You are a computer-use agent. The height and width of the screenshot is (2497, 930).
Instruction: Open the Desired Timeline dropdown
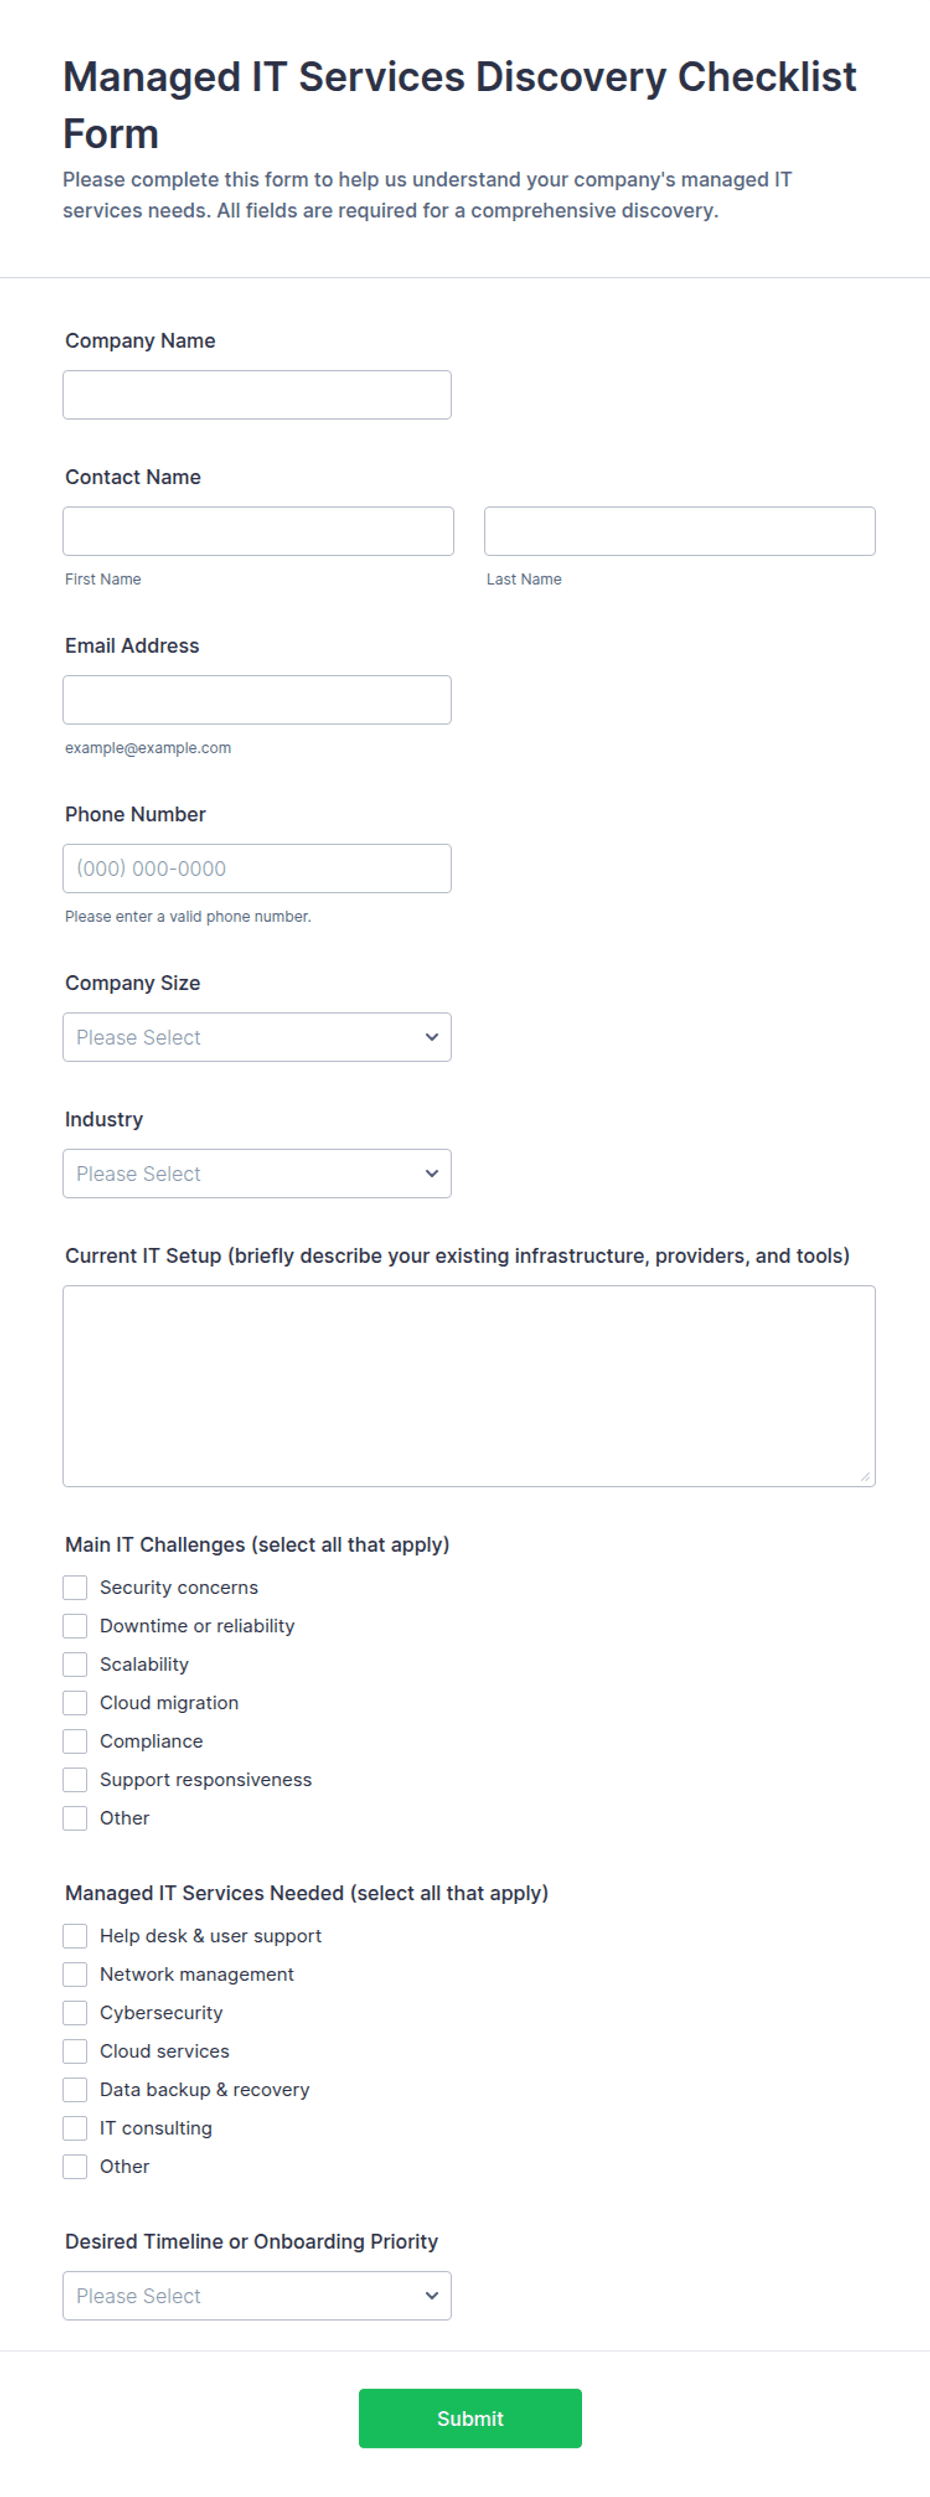pos(257,2296)
